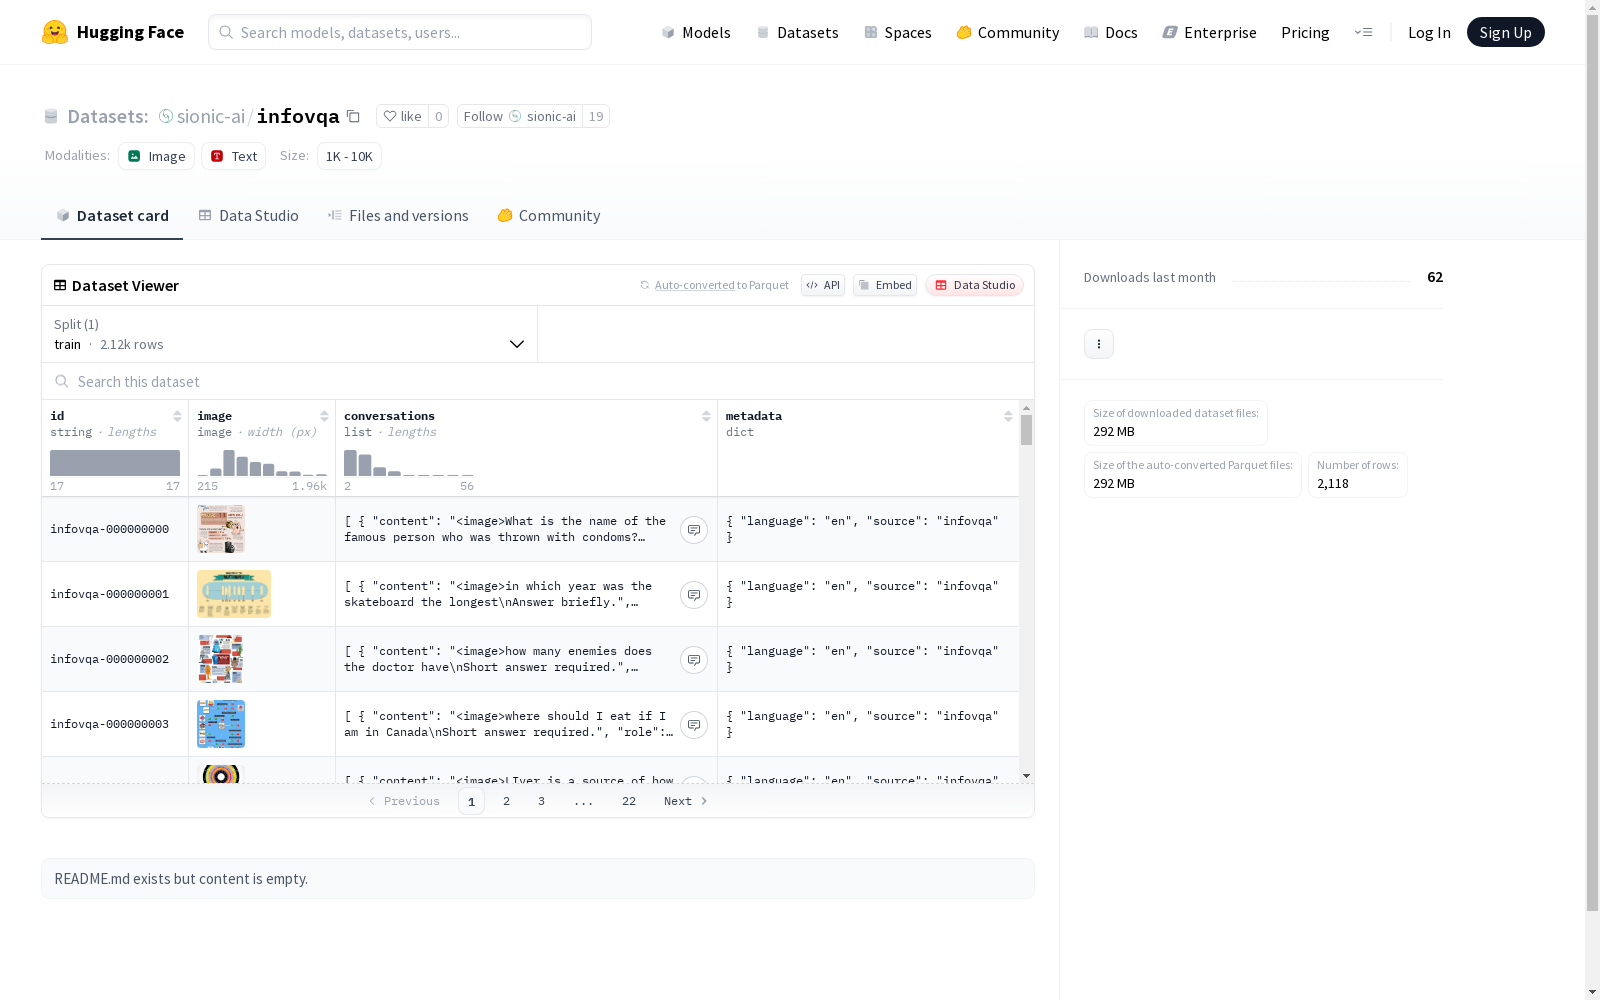Switch to the Dataset card tab

click(x=112, y=216)
